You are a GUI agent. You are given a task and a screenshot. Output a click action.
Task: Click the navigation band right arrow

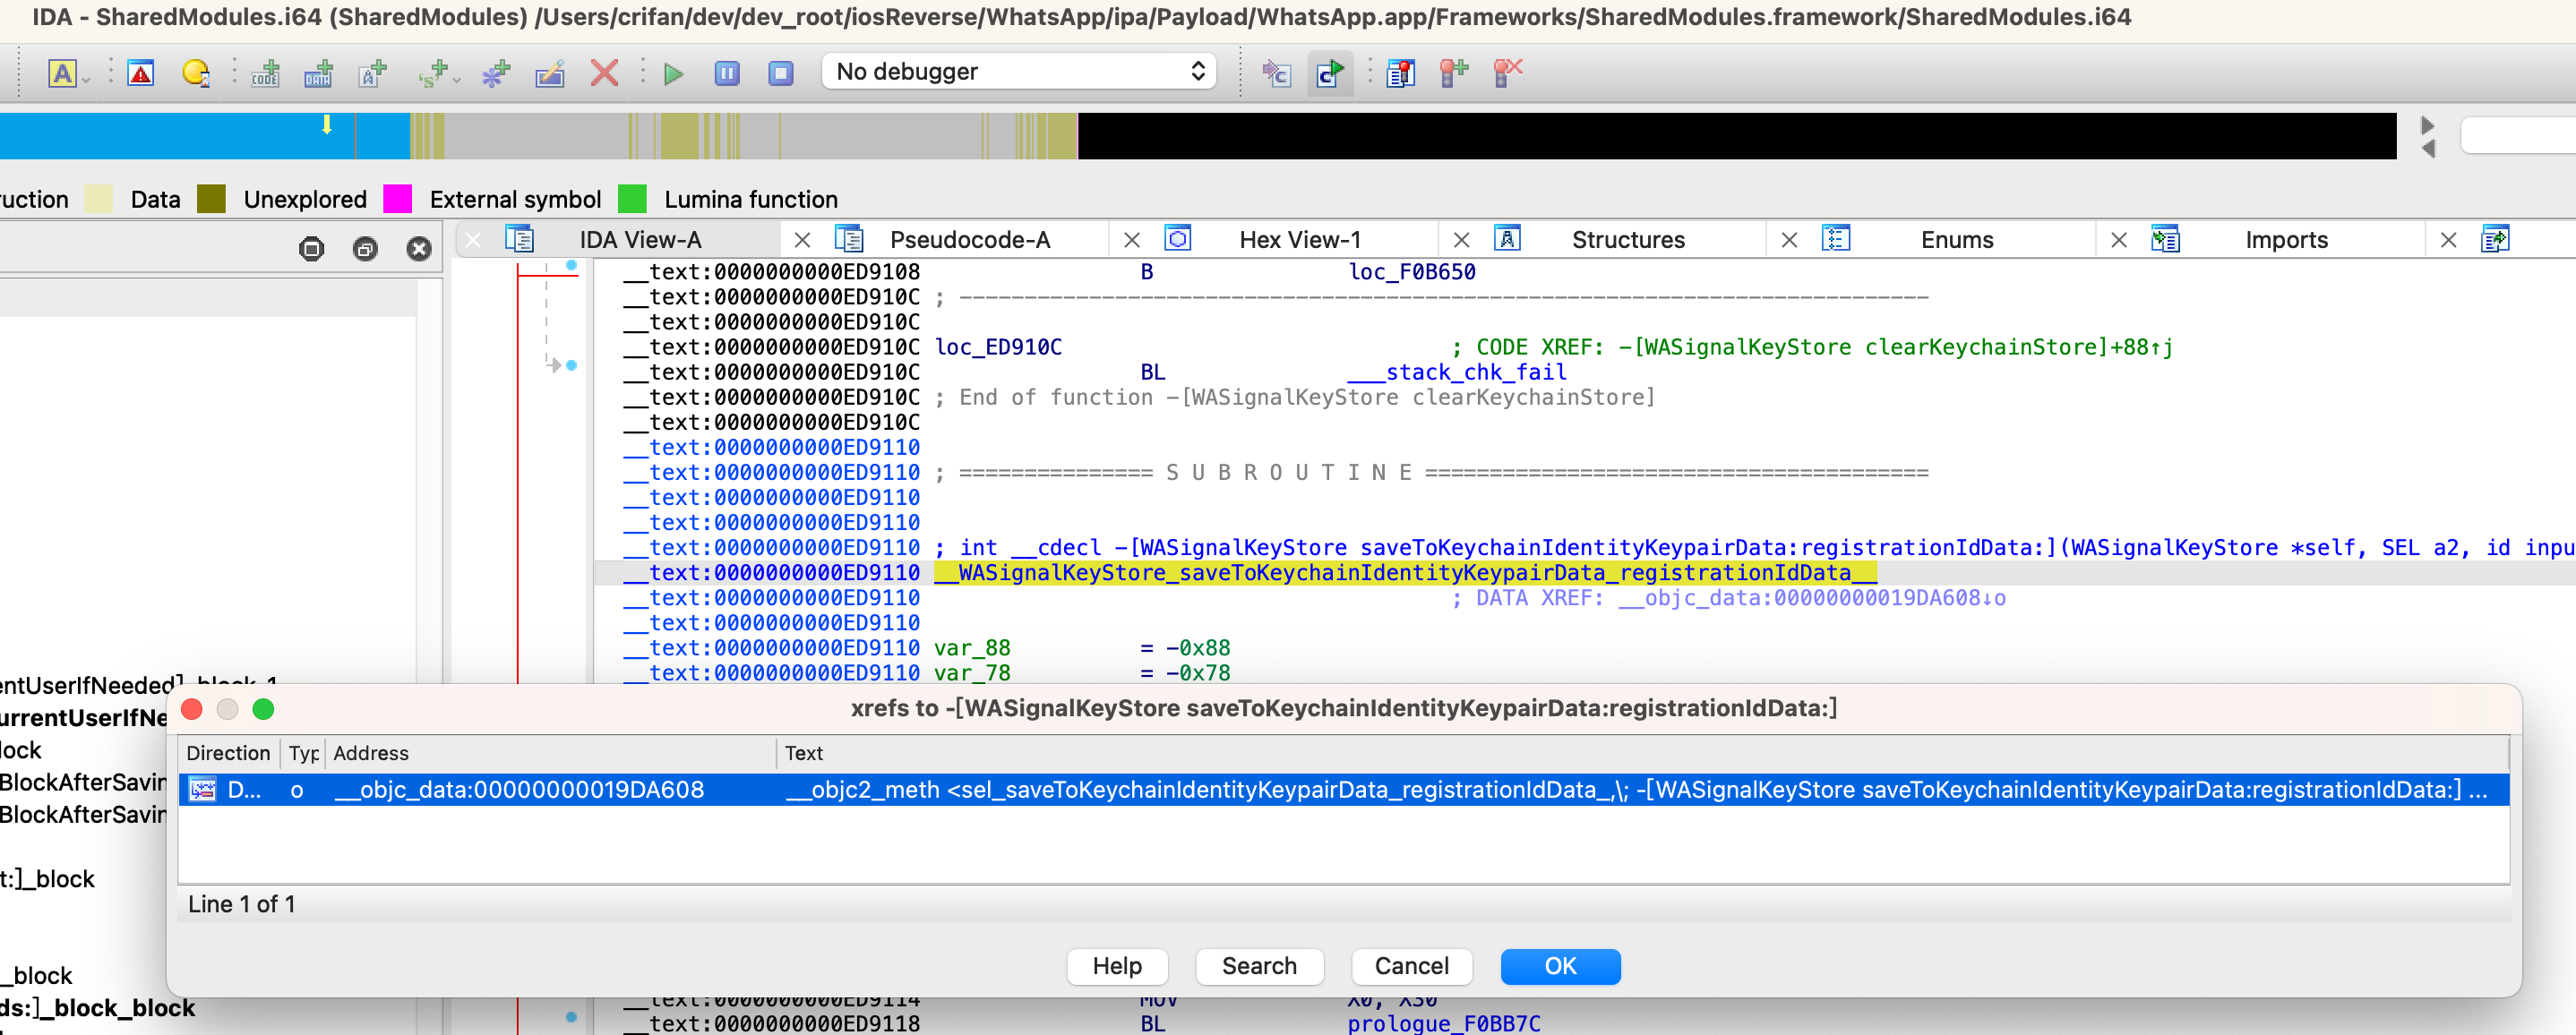click(2427, 125)
